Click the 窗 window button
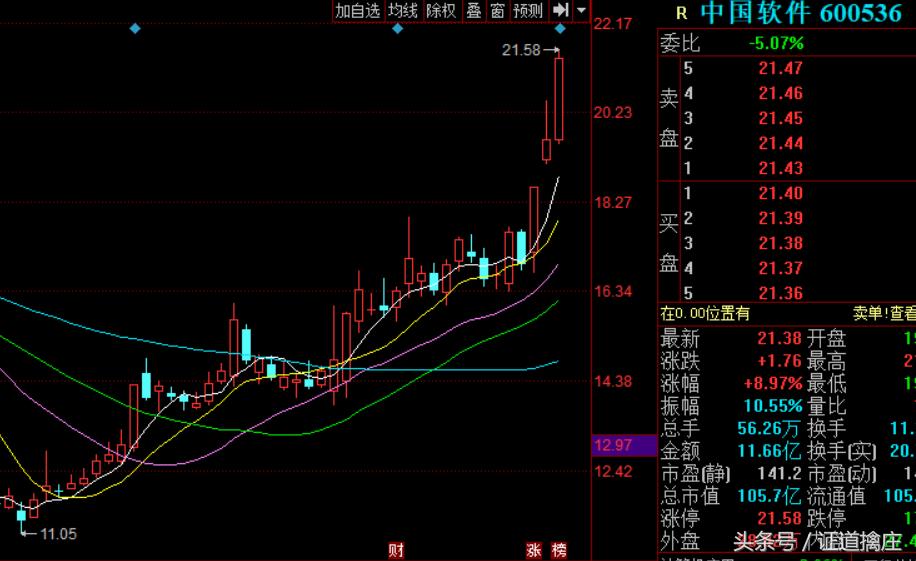Viewport: 916px width, 561px height. click(497, 11)
